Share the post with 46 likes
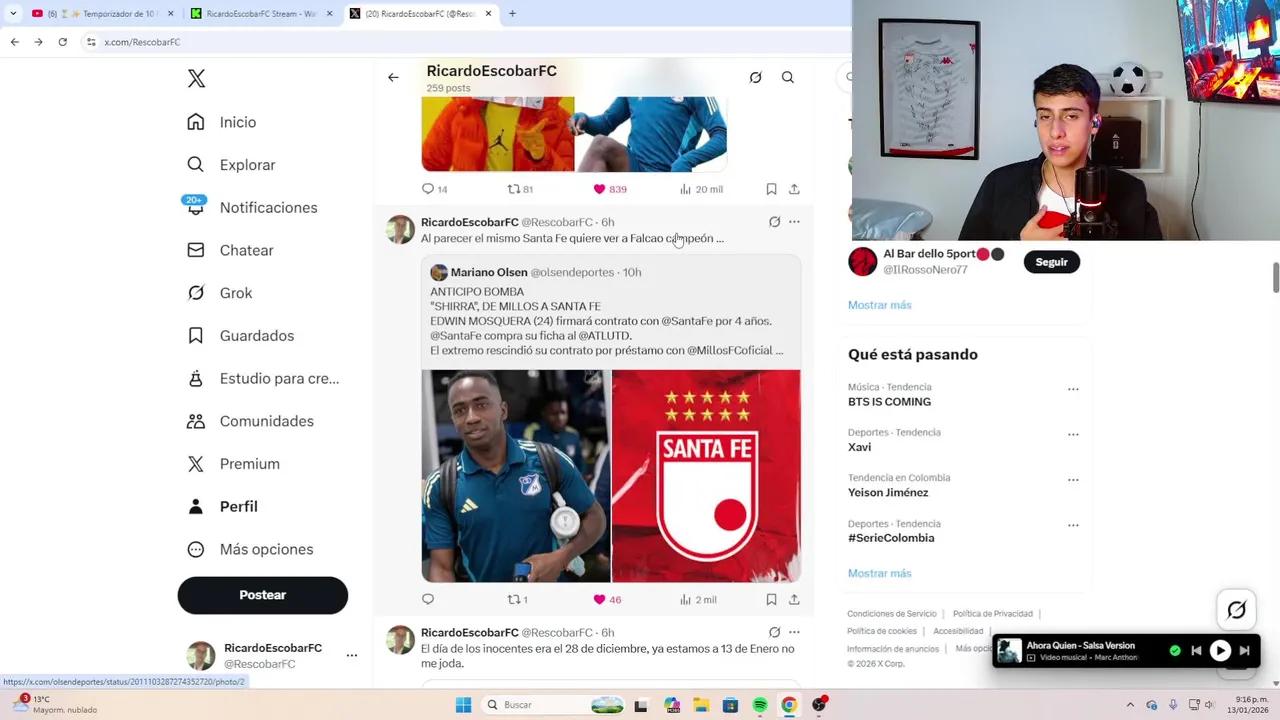1280x720 pixels. tap(794, 600)
